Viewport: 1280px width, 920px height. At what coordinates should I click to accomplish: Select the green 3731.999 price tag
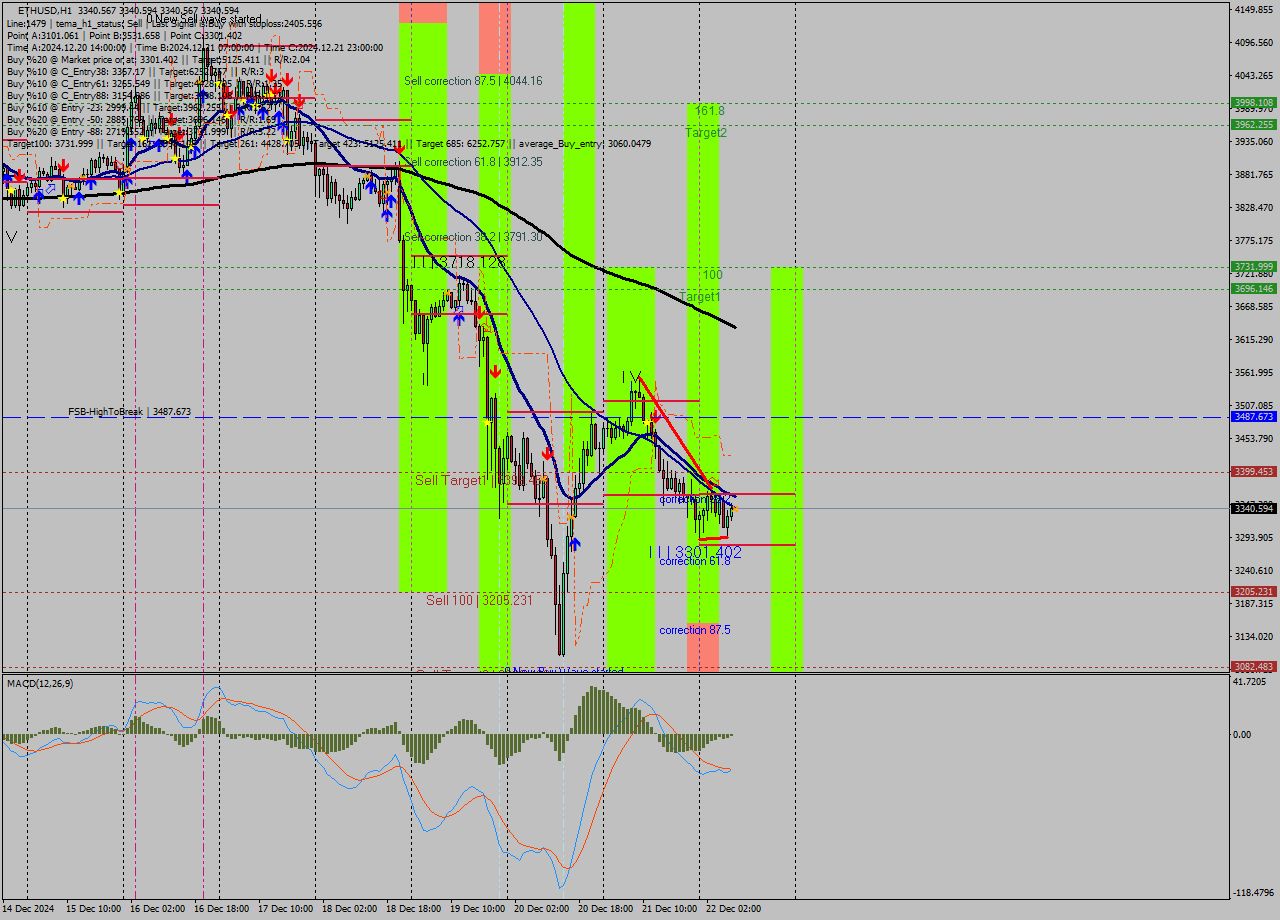pyautogui.click(x=1254, y=267)
